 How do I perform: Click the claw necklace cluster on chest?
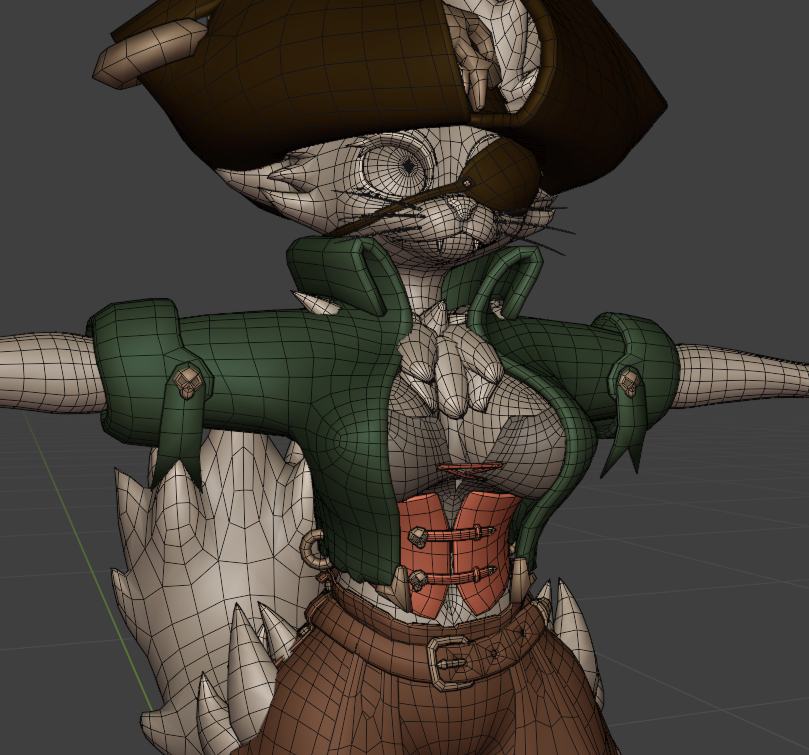point(450,361)
